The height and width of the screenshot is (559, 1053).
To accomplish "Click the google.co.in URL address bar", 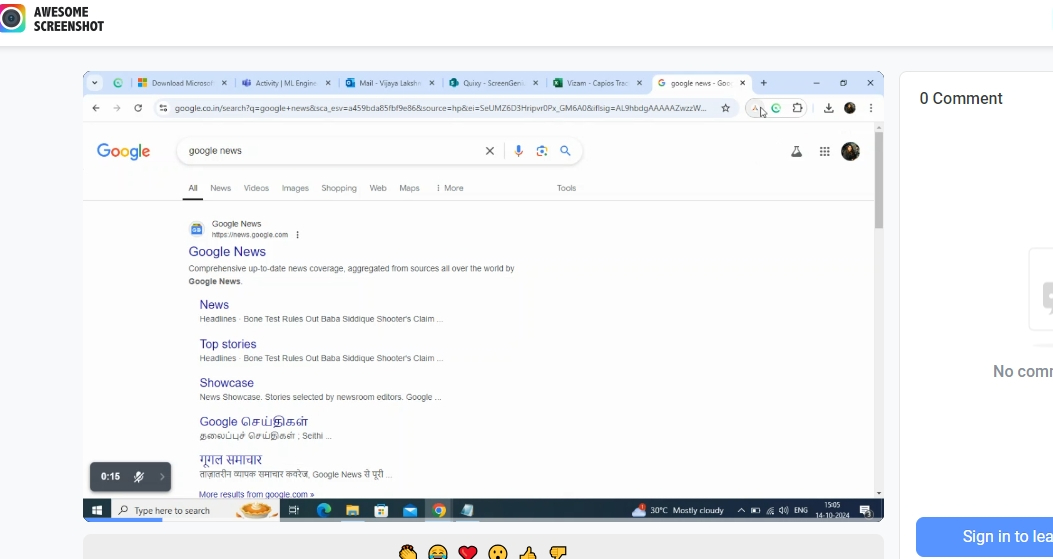I will click(440, 108).
